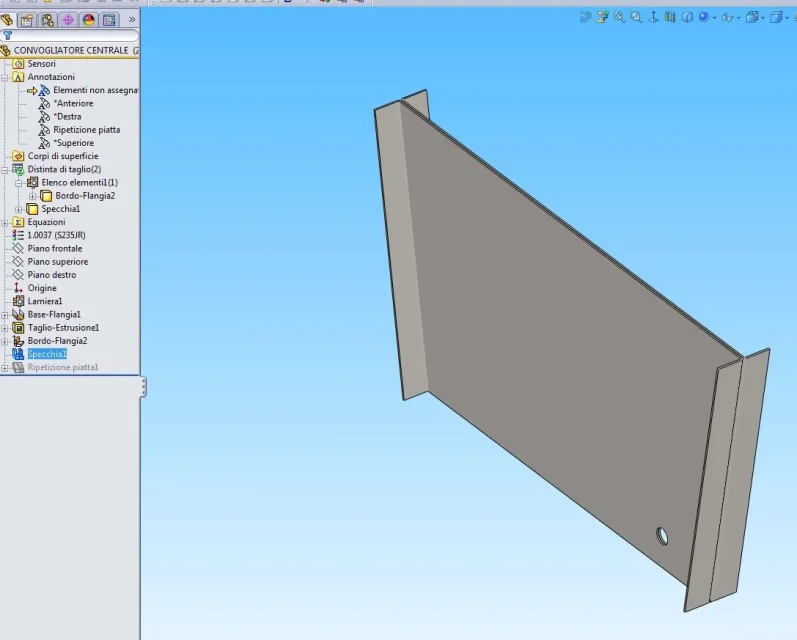Viewport: 797px width, 640px height.
Task: Open the Display Style dropdown arrow
Action: click(715, 18)
